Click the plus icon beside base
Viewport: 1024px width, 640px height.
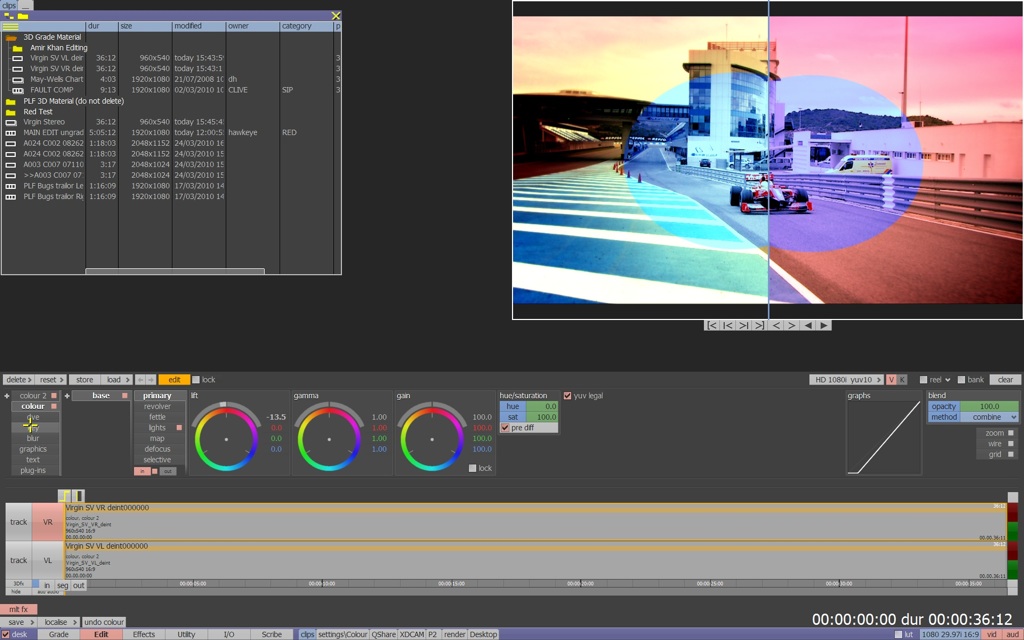[x=67, y=396]
